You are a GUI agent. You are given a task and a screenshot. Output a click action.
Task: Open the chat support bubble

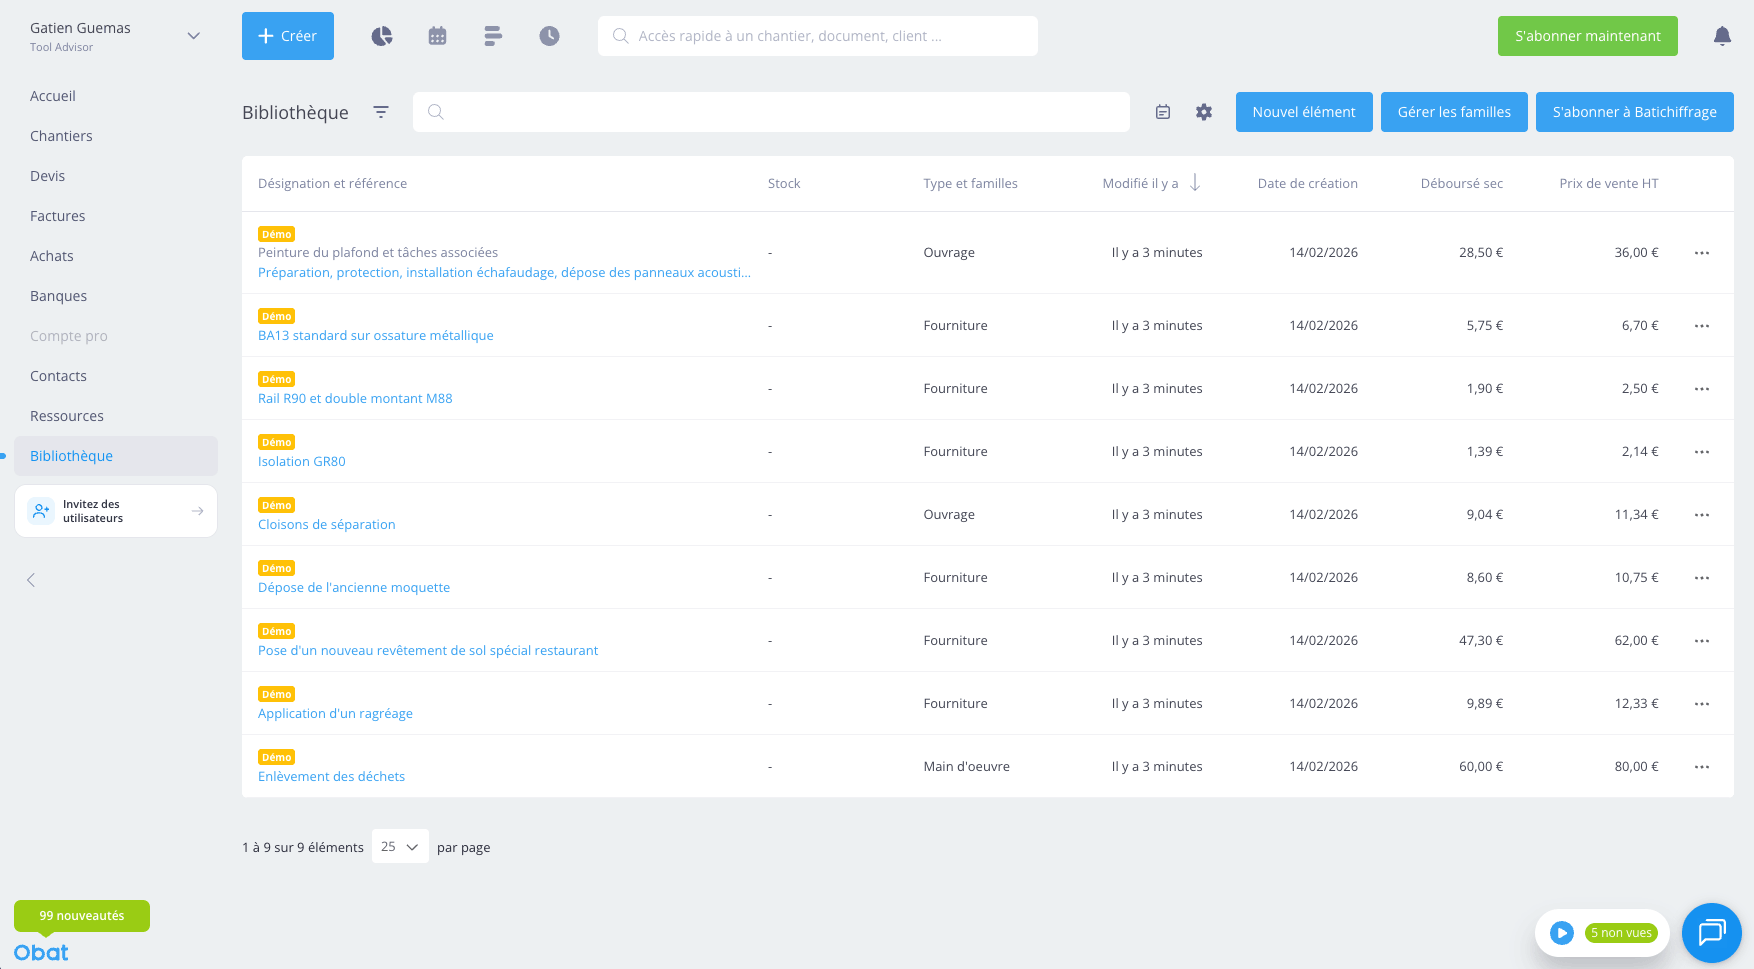[x=1711, y=932]
